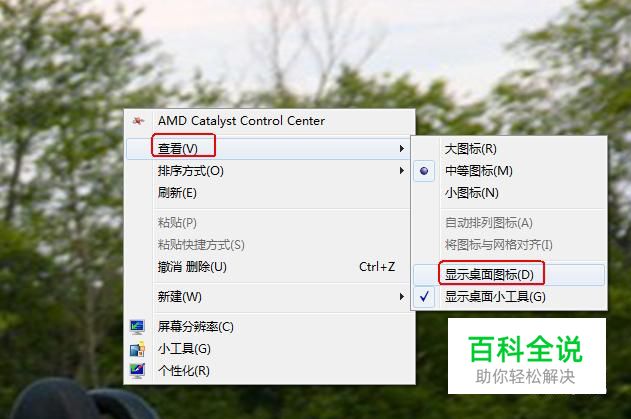Viewport: 631px width, 419px height.
Task: Click the AMD Catalyst Control Center icon
Action: click(138, 121)
